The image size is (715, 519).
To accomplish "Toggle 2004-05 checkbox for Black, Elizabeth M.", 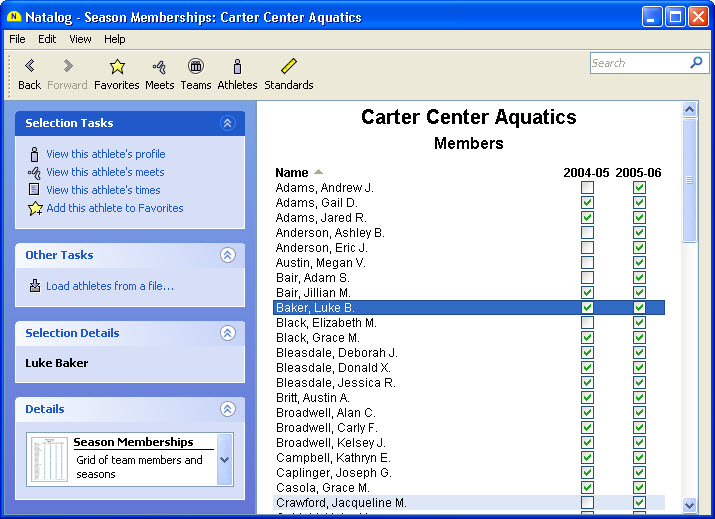I will [x=587, y=323].
